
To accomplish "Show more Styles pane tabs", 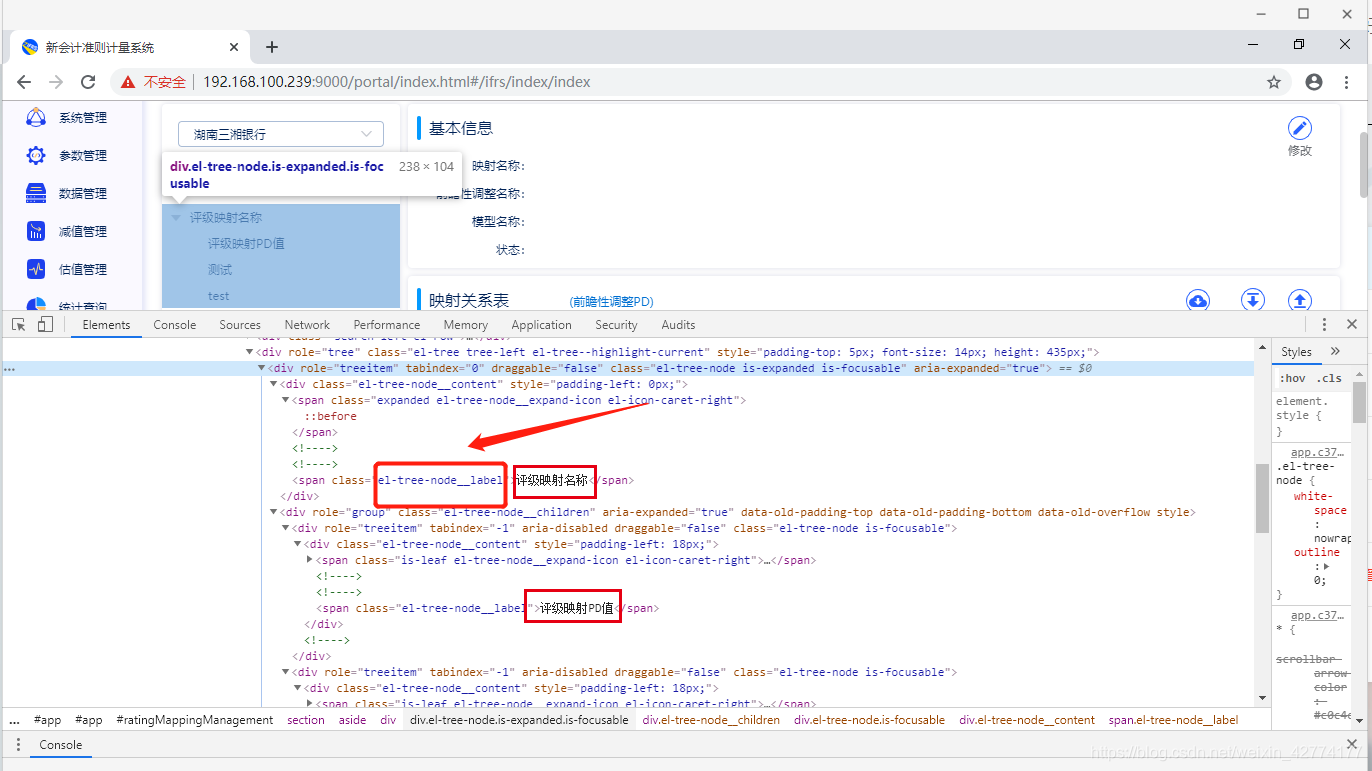I will pos(1335,351).
